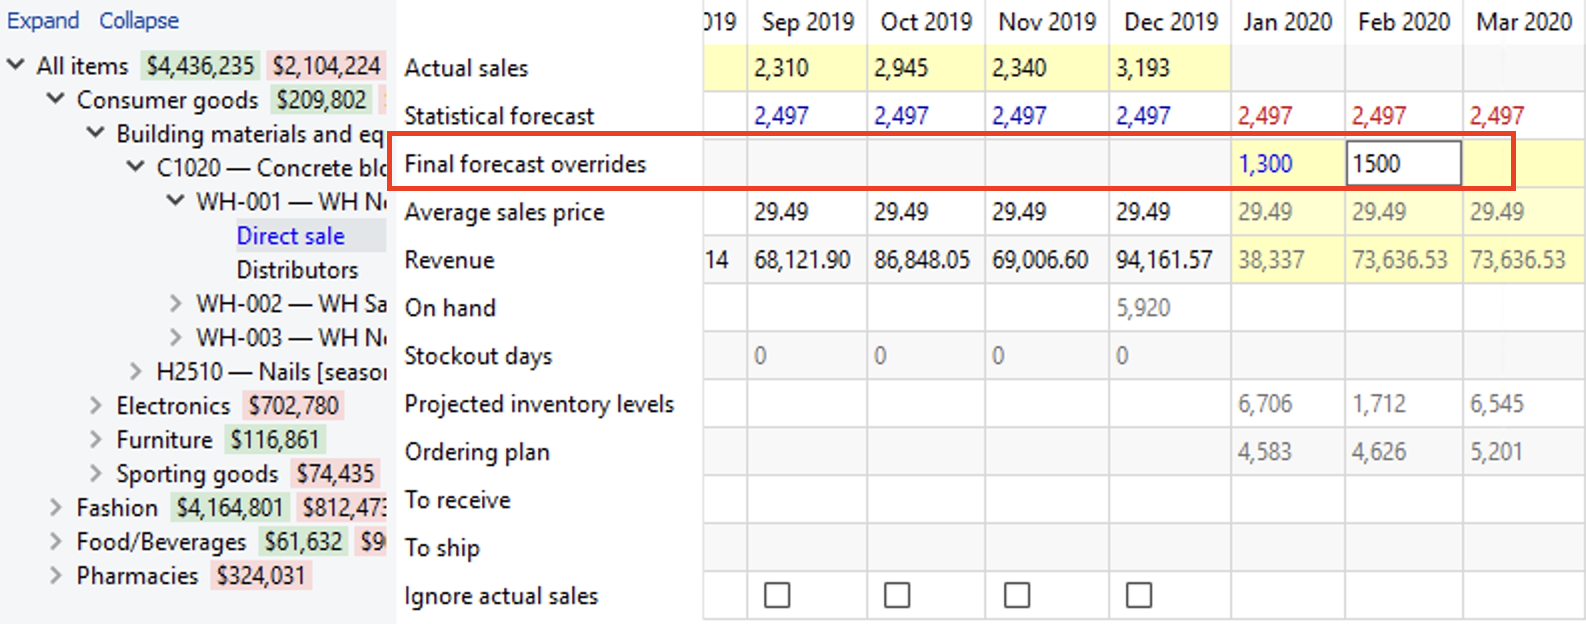This screenshot has width=1586, height=624.
Task: Click the Expand link
Action: pos(43,20)
